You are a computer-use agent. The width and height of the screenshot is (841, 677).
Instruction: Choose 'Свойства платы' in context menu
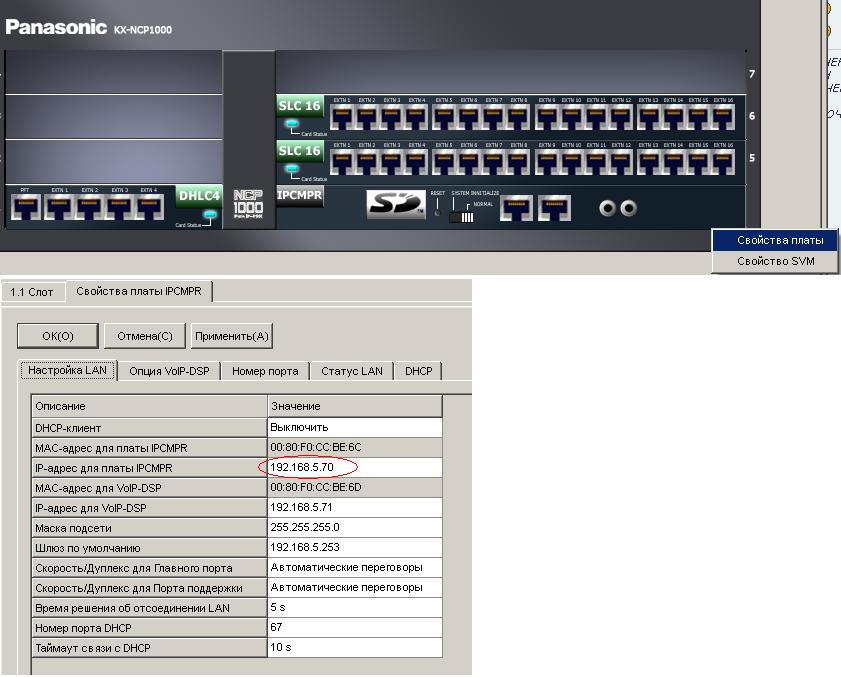[774, 240]
